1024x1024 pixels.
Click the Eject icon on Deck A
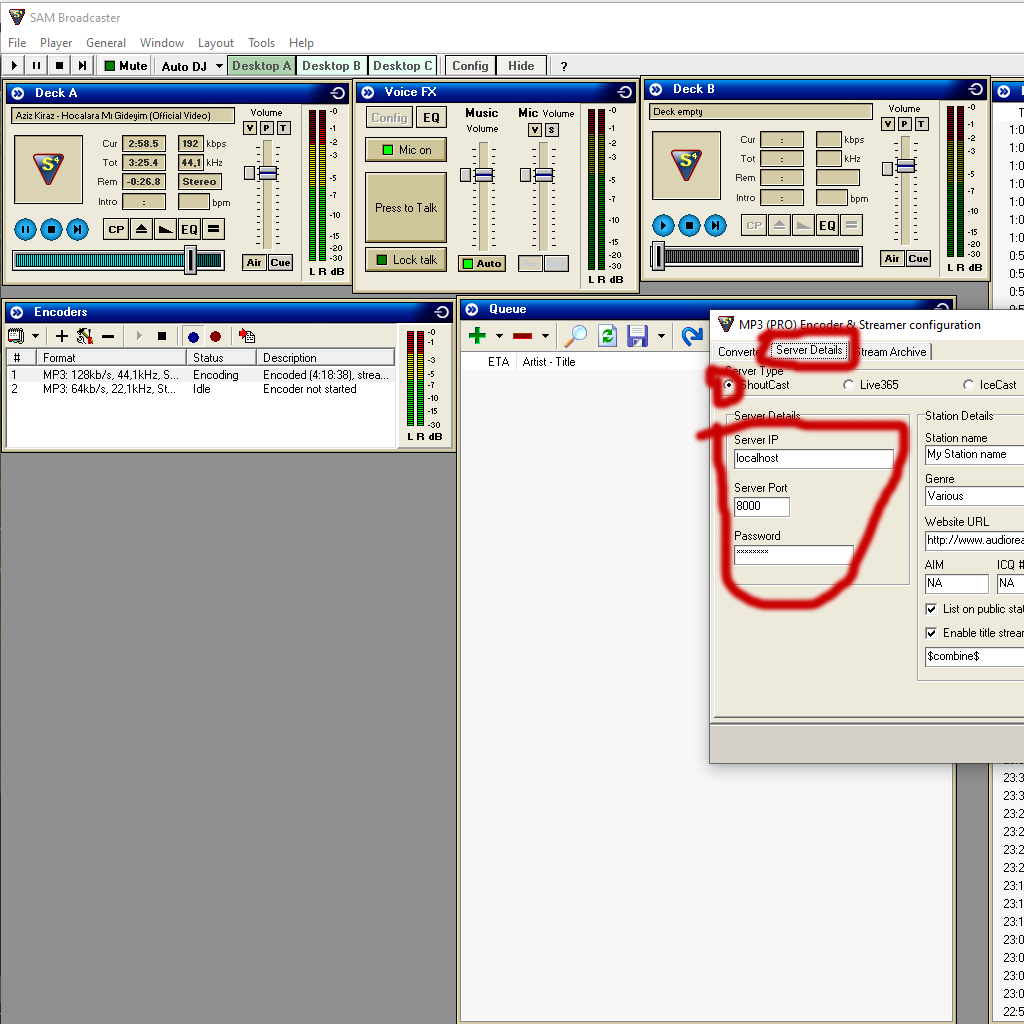tap(141, 229)
